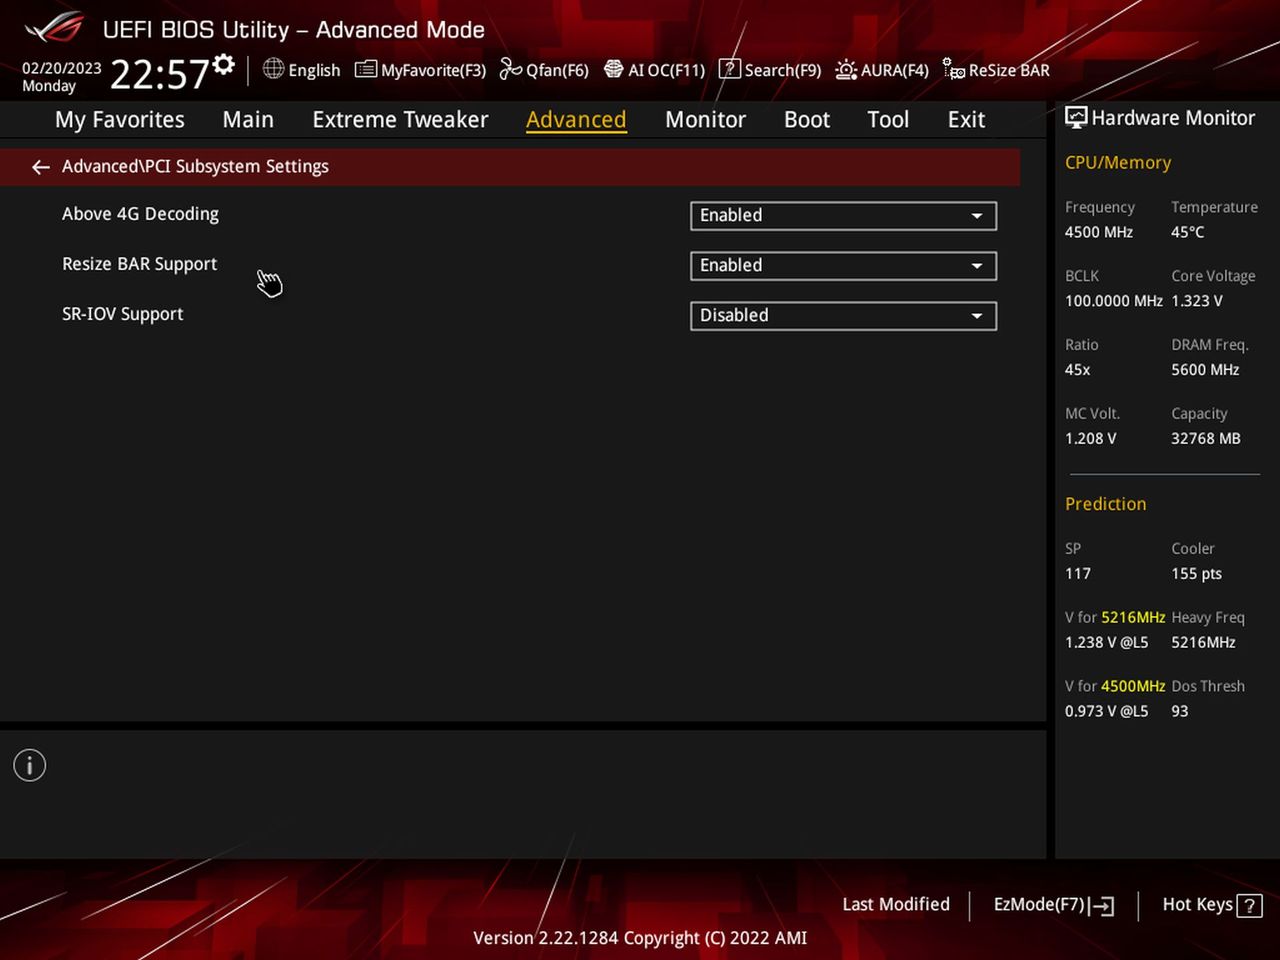Select SR-IOV Support label
The width and height of the screenshot is (1280, 960).
tap(123, 314)
